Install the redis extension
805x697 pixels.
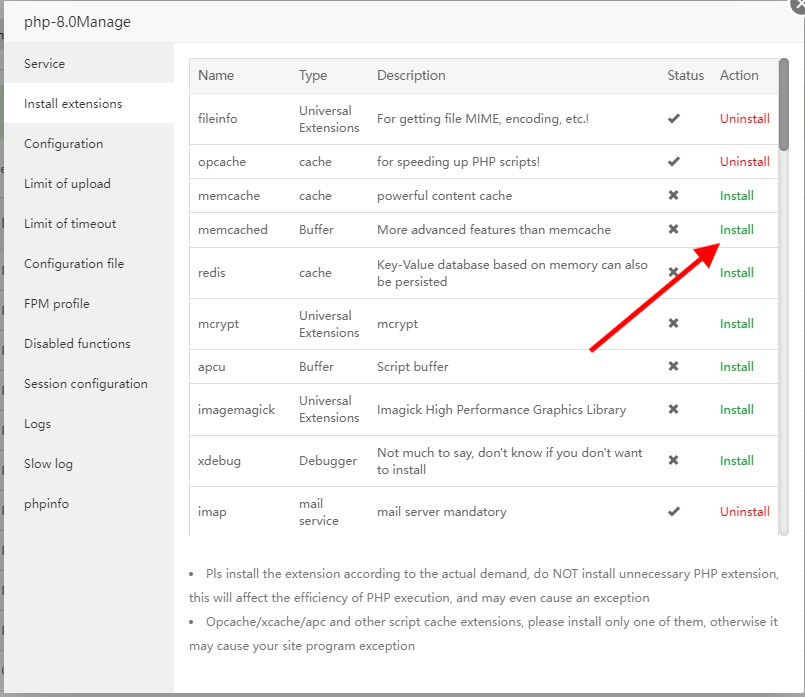pyautogui.click(x=737, y=273)
